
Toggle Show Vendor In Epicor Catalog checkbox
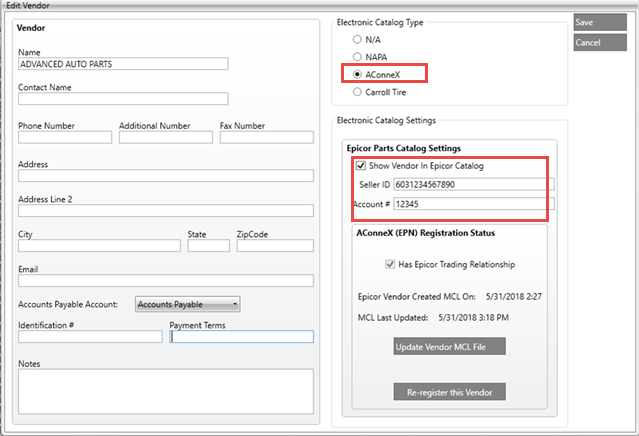(361, 165)
